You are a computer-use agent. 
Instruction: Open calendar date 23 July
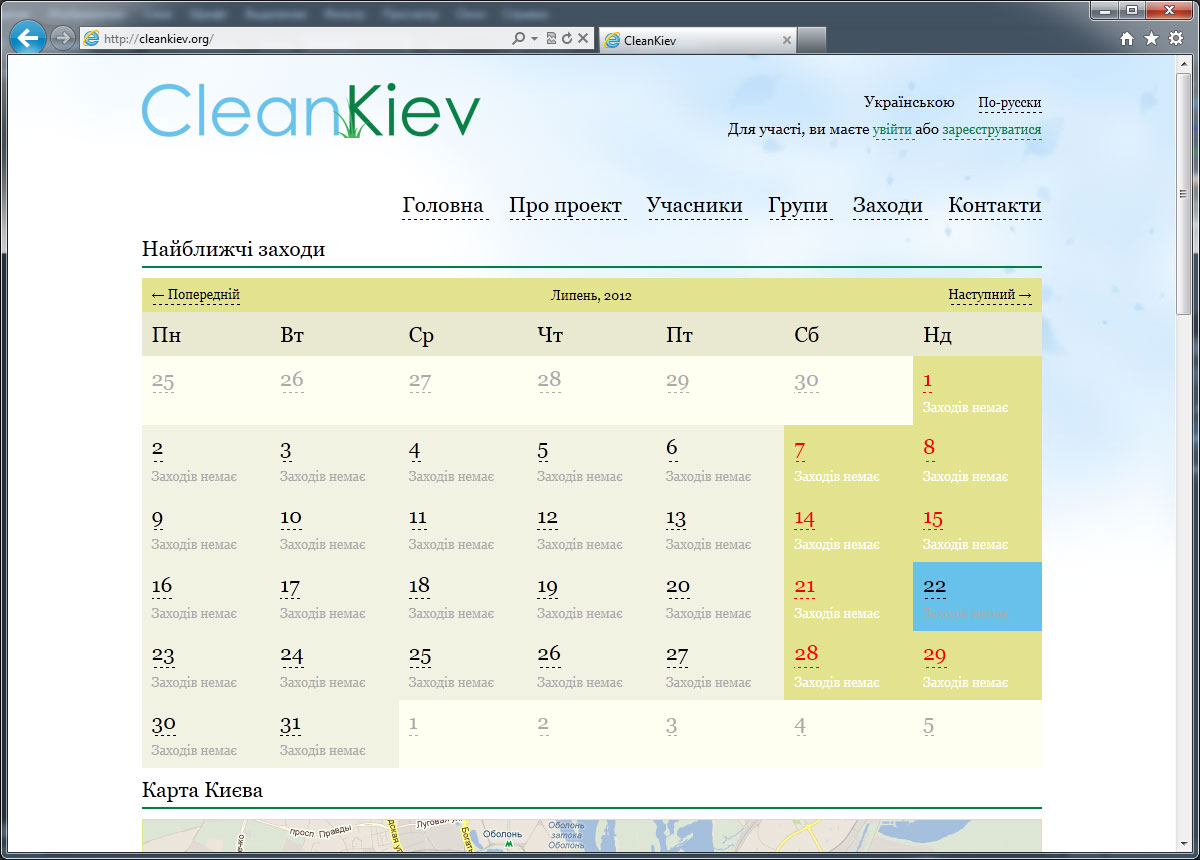click(163, 656)
